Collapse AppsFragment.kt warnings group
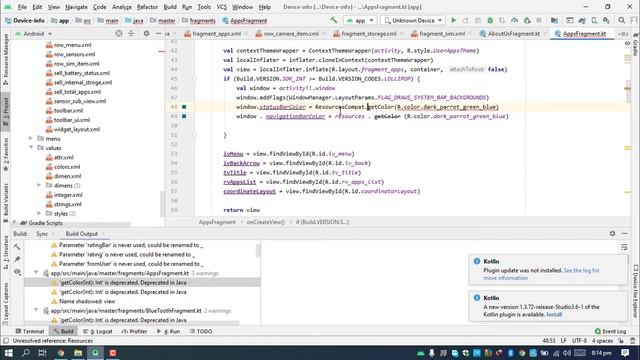This screenshot has height=360, width=640. point(36,273)
